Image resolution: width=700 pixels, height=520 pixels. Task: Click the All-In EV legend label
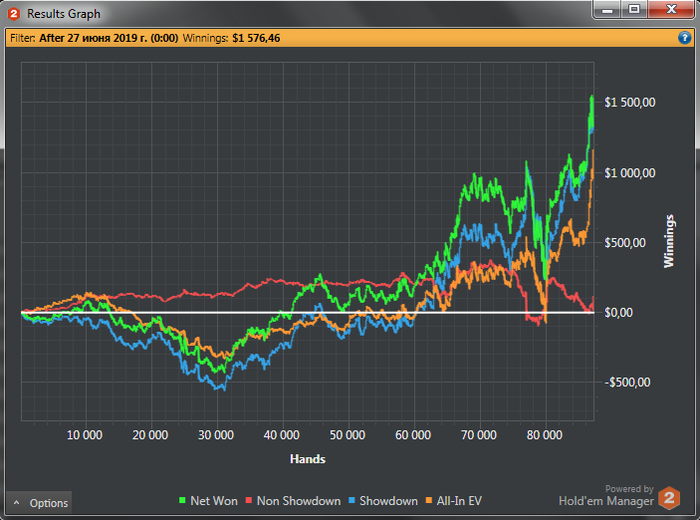(459, 501)
